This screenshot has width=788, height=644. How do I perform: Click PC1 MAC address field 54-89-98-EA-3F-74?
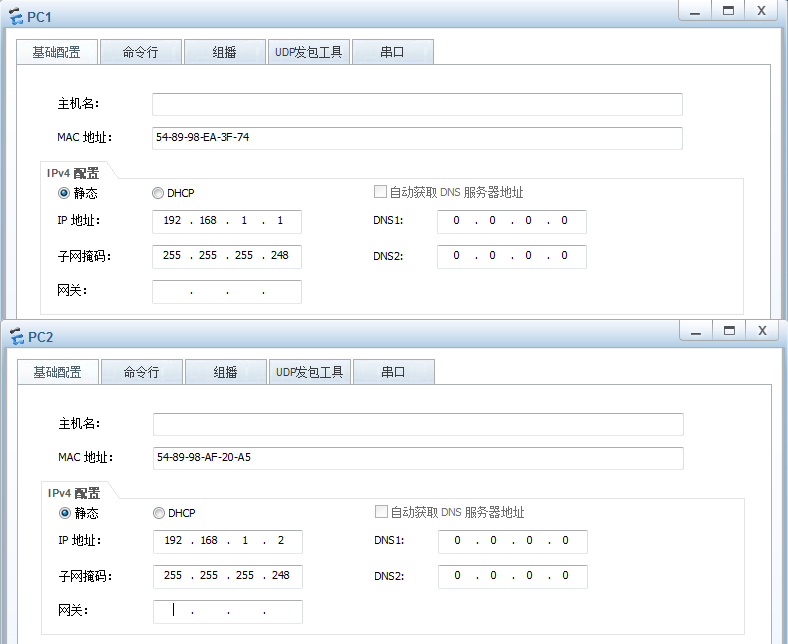pos(417,138)
